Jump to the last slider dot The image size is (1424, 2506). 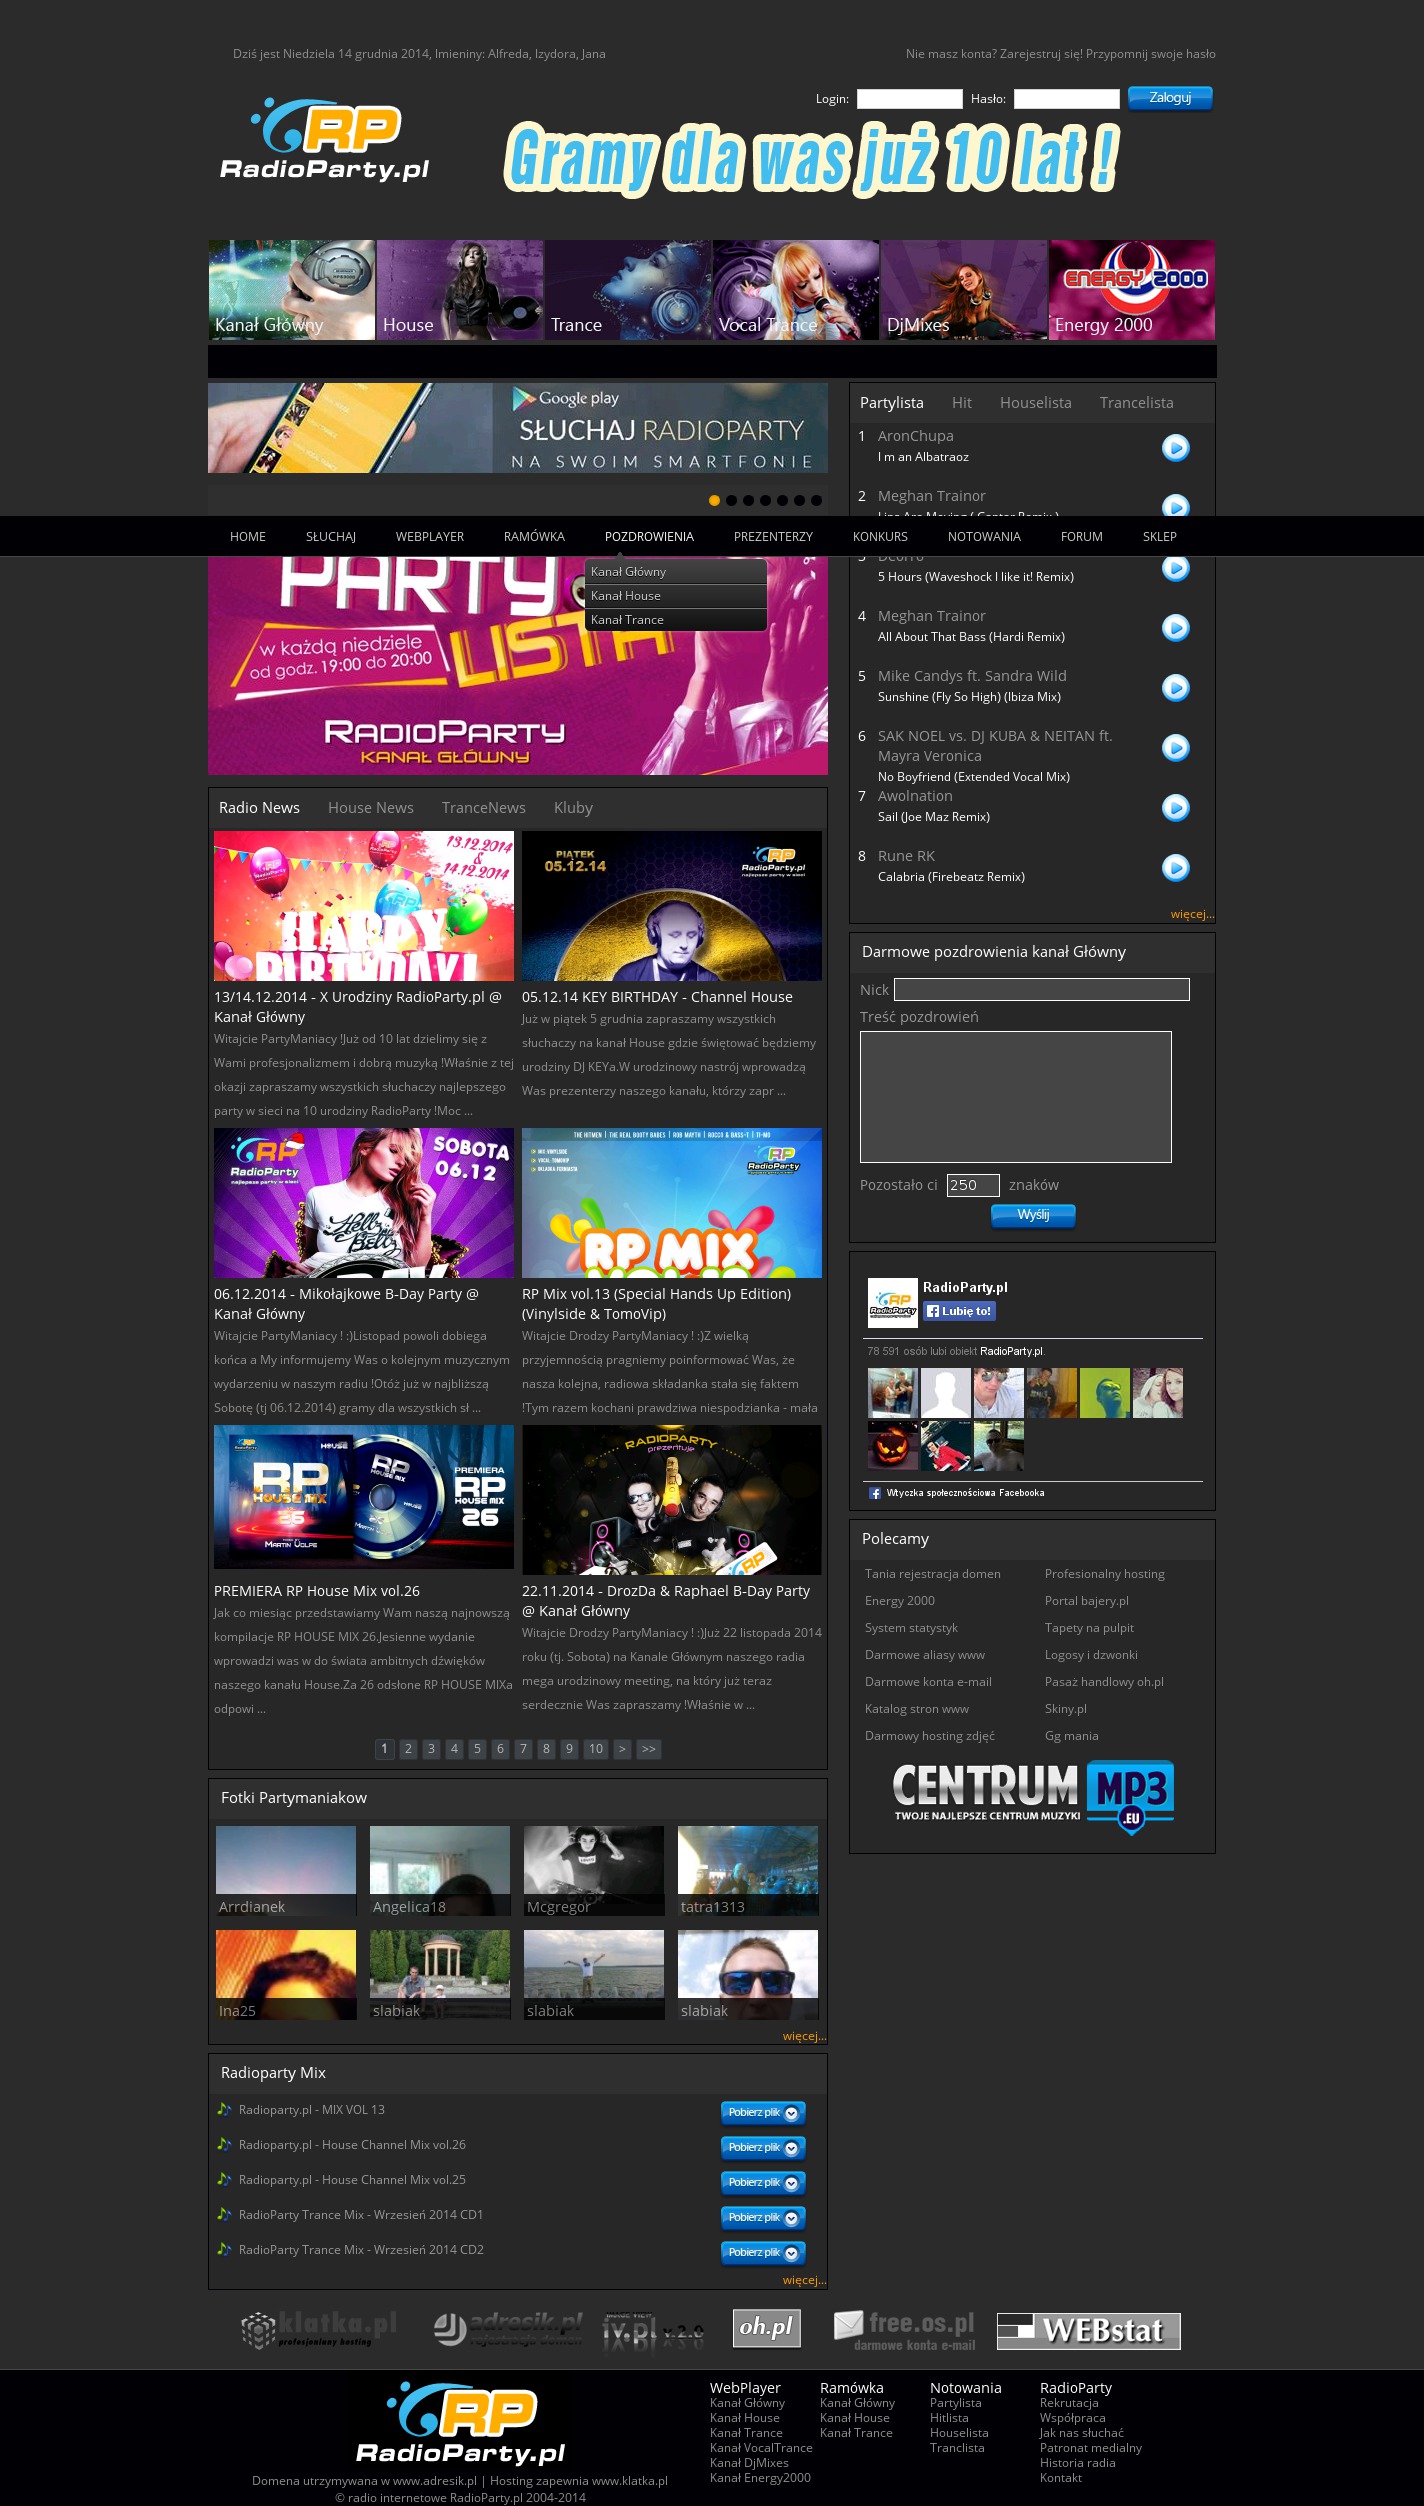816,500
